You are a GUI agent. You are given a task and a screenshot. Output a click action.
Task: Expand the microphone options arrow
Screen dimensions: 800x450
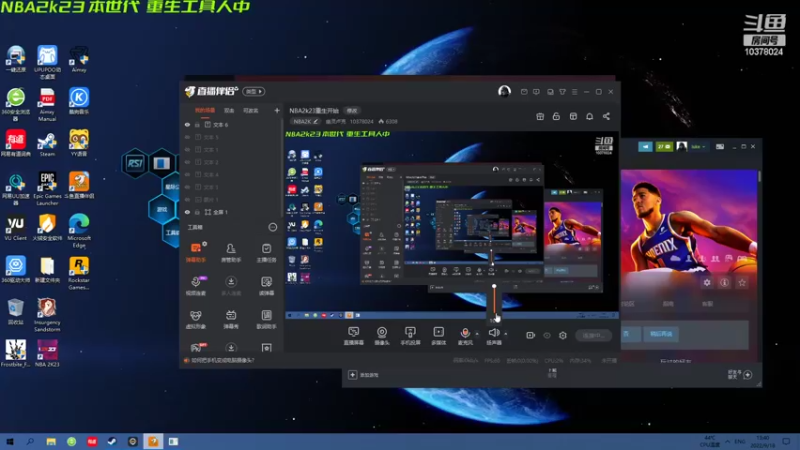click(x=477, y=334)
